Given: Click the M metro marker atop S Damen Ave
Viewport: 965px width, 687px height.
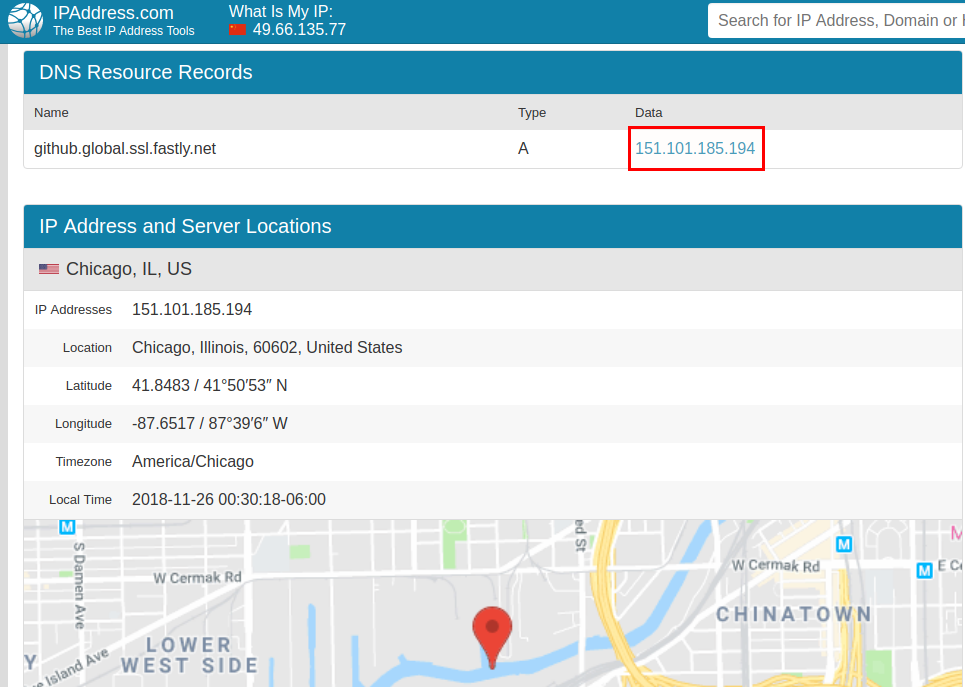Looking at the screenshot, I should coord(67,526).
